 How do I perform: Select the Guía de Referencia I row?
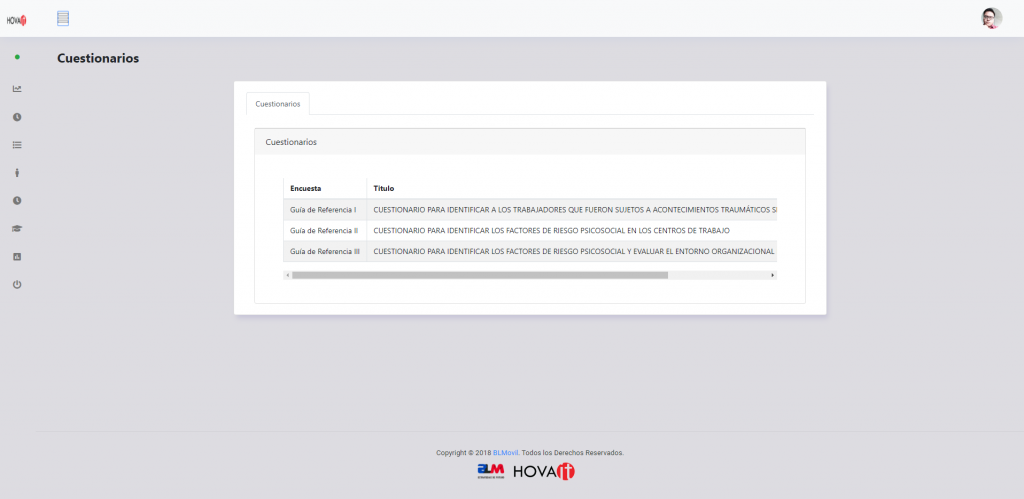[x=323, y=210]
